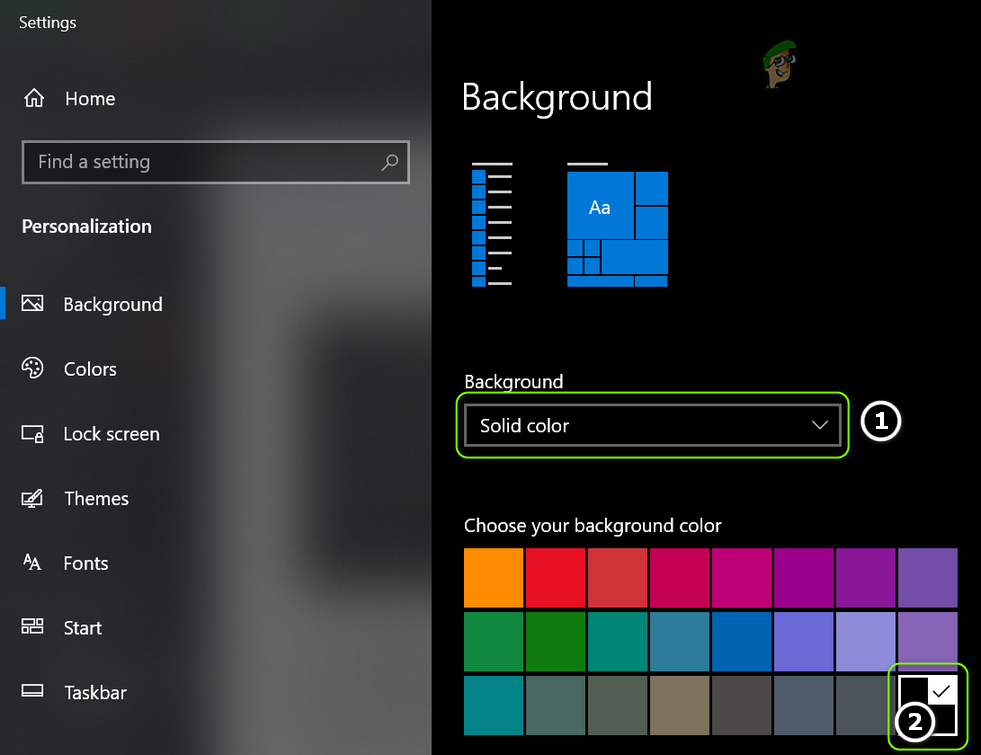The height and width of the screenshot is (755, 981).
Task: Click the dropdown chevron beside Solid color
Action: tap(820, 426)
